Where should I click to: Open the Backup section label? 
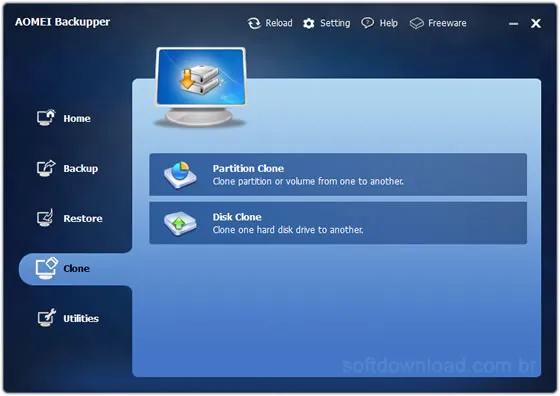[x=81, y=169]
